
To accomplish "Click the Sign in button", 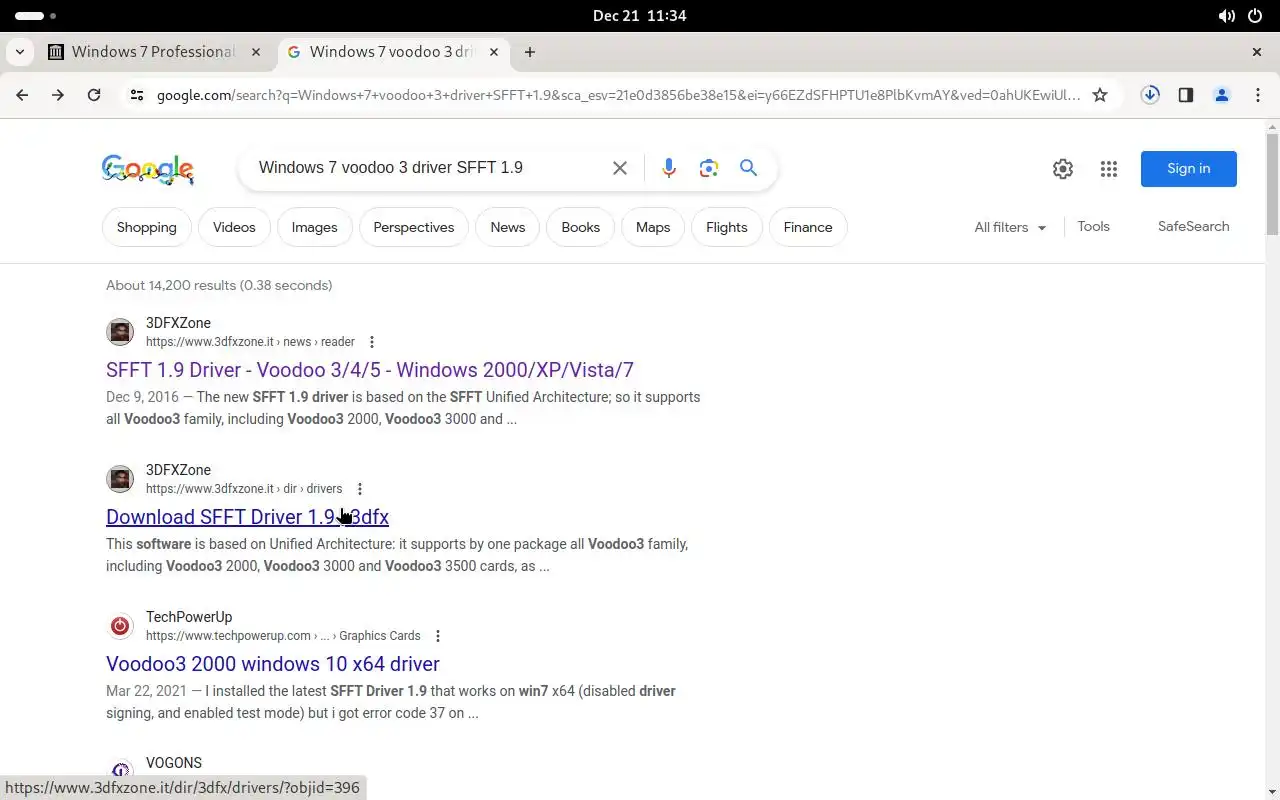I will click(x=1189, y=168).
